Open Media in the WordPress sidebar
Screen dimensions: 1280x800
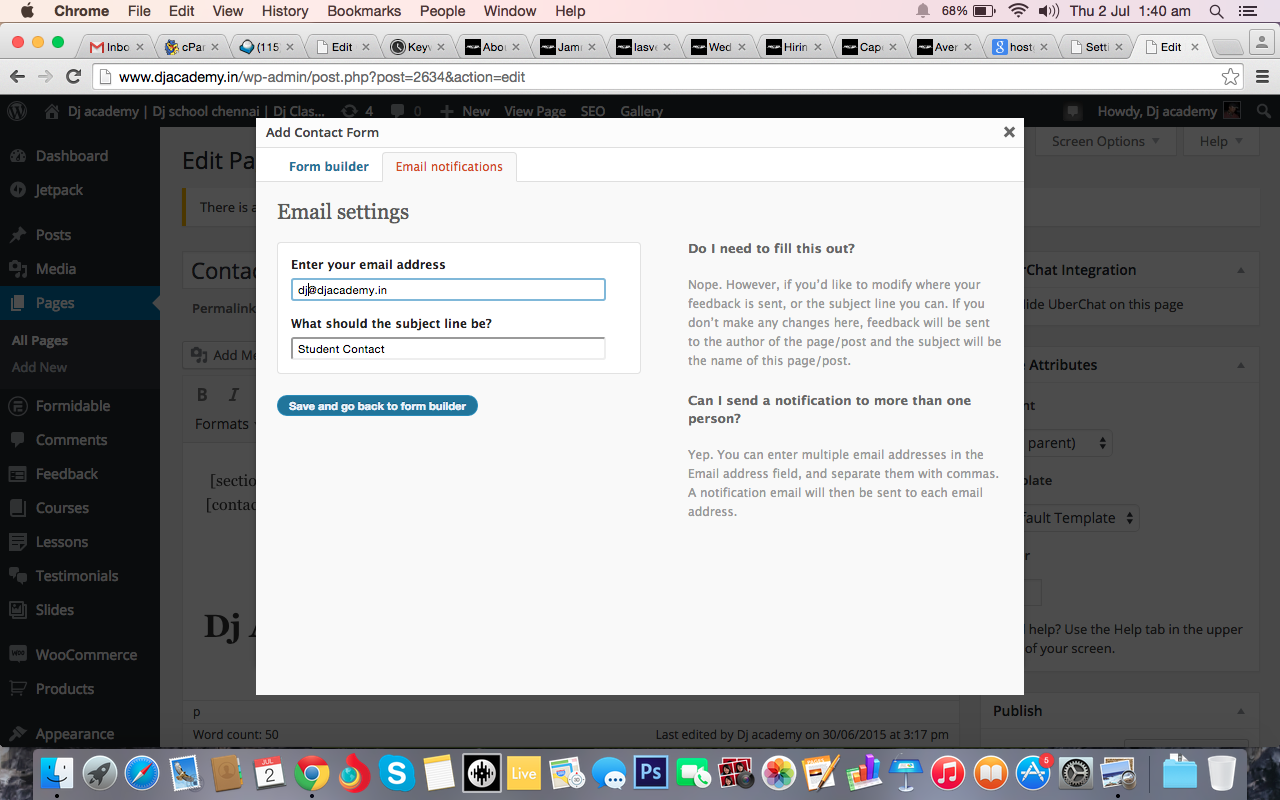point(56,269)
